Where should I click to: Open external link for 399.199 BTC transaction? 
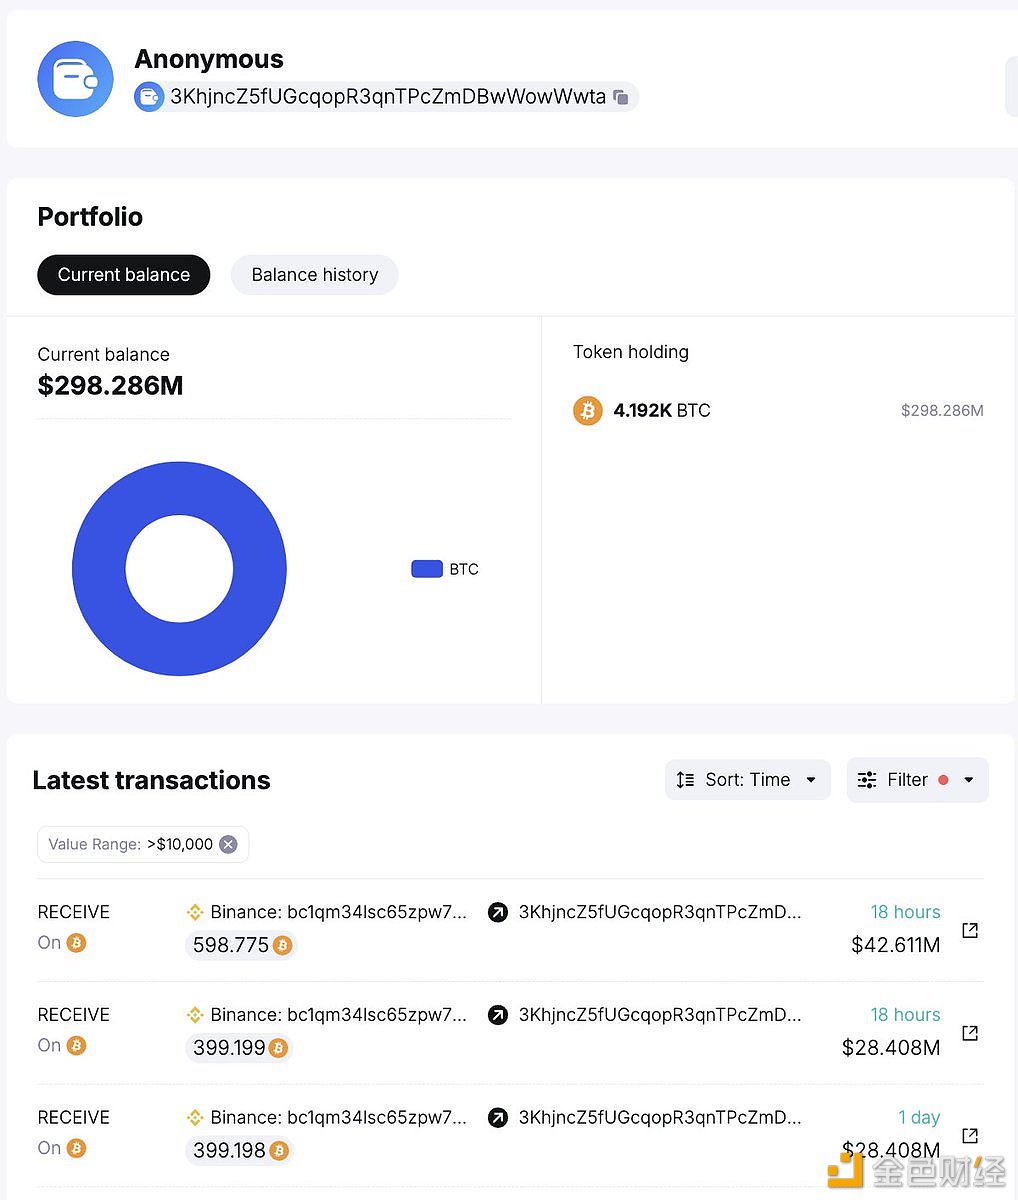click(969, 1033)
